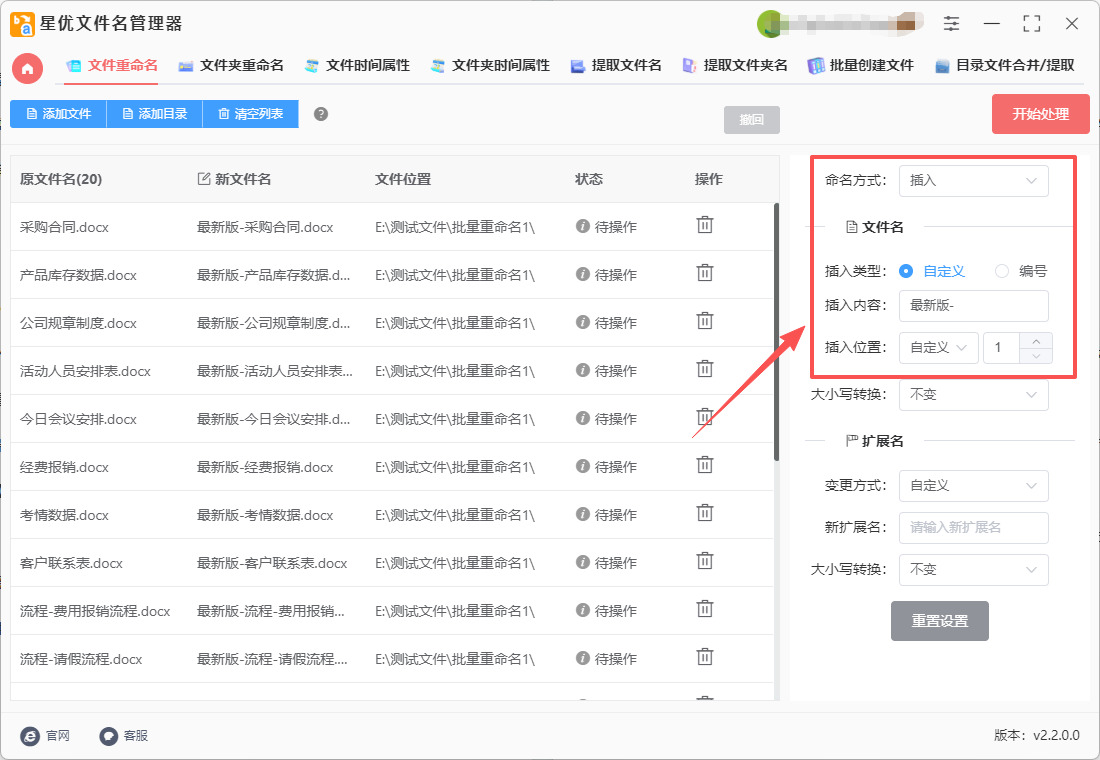Screen dimensions: 1100x760
Task: Switch to 目录文件合并/提取 tab
Action: coord(1005,66)
